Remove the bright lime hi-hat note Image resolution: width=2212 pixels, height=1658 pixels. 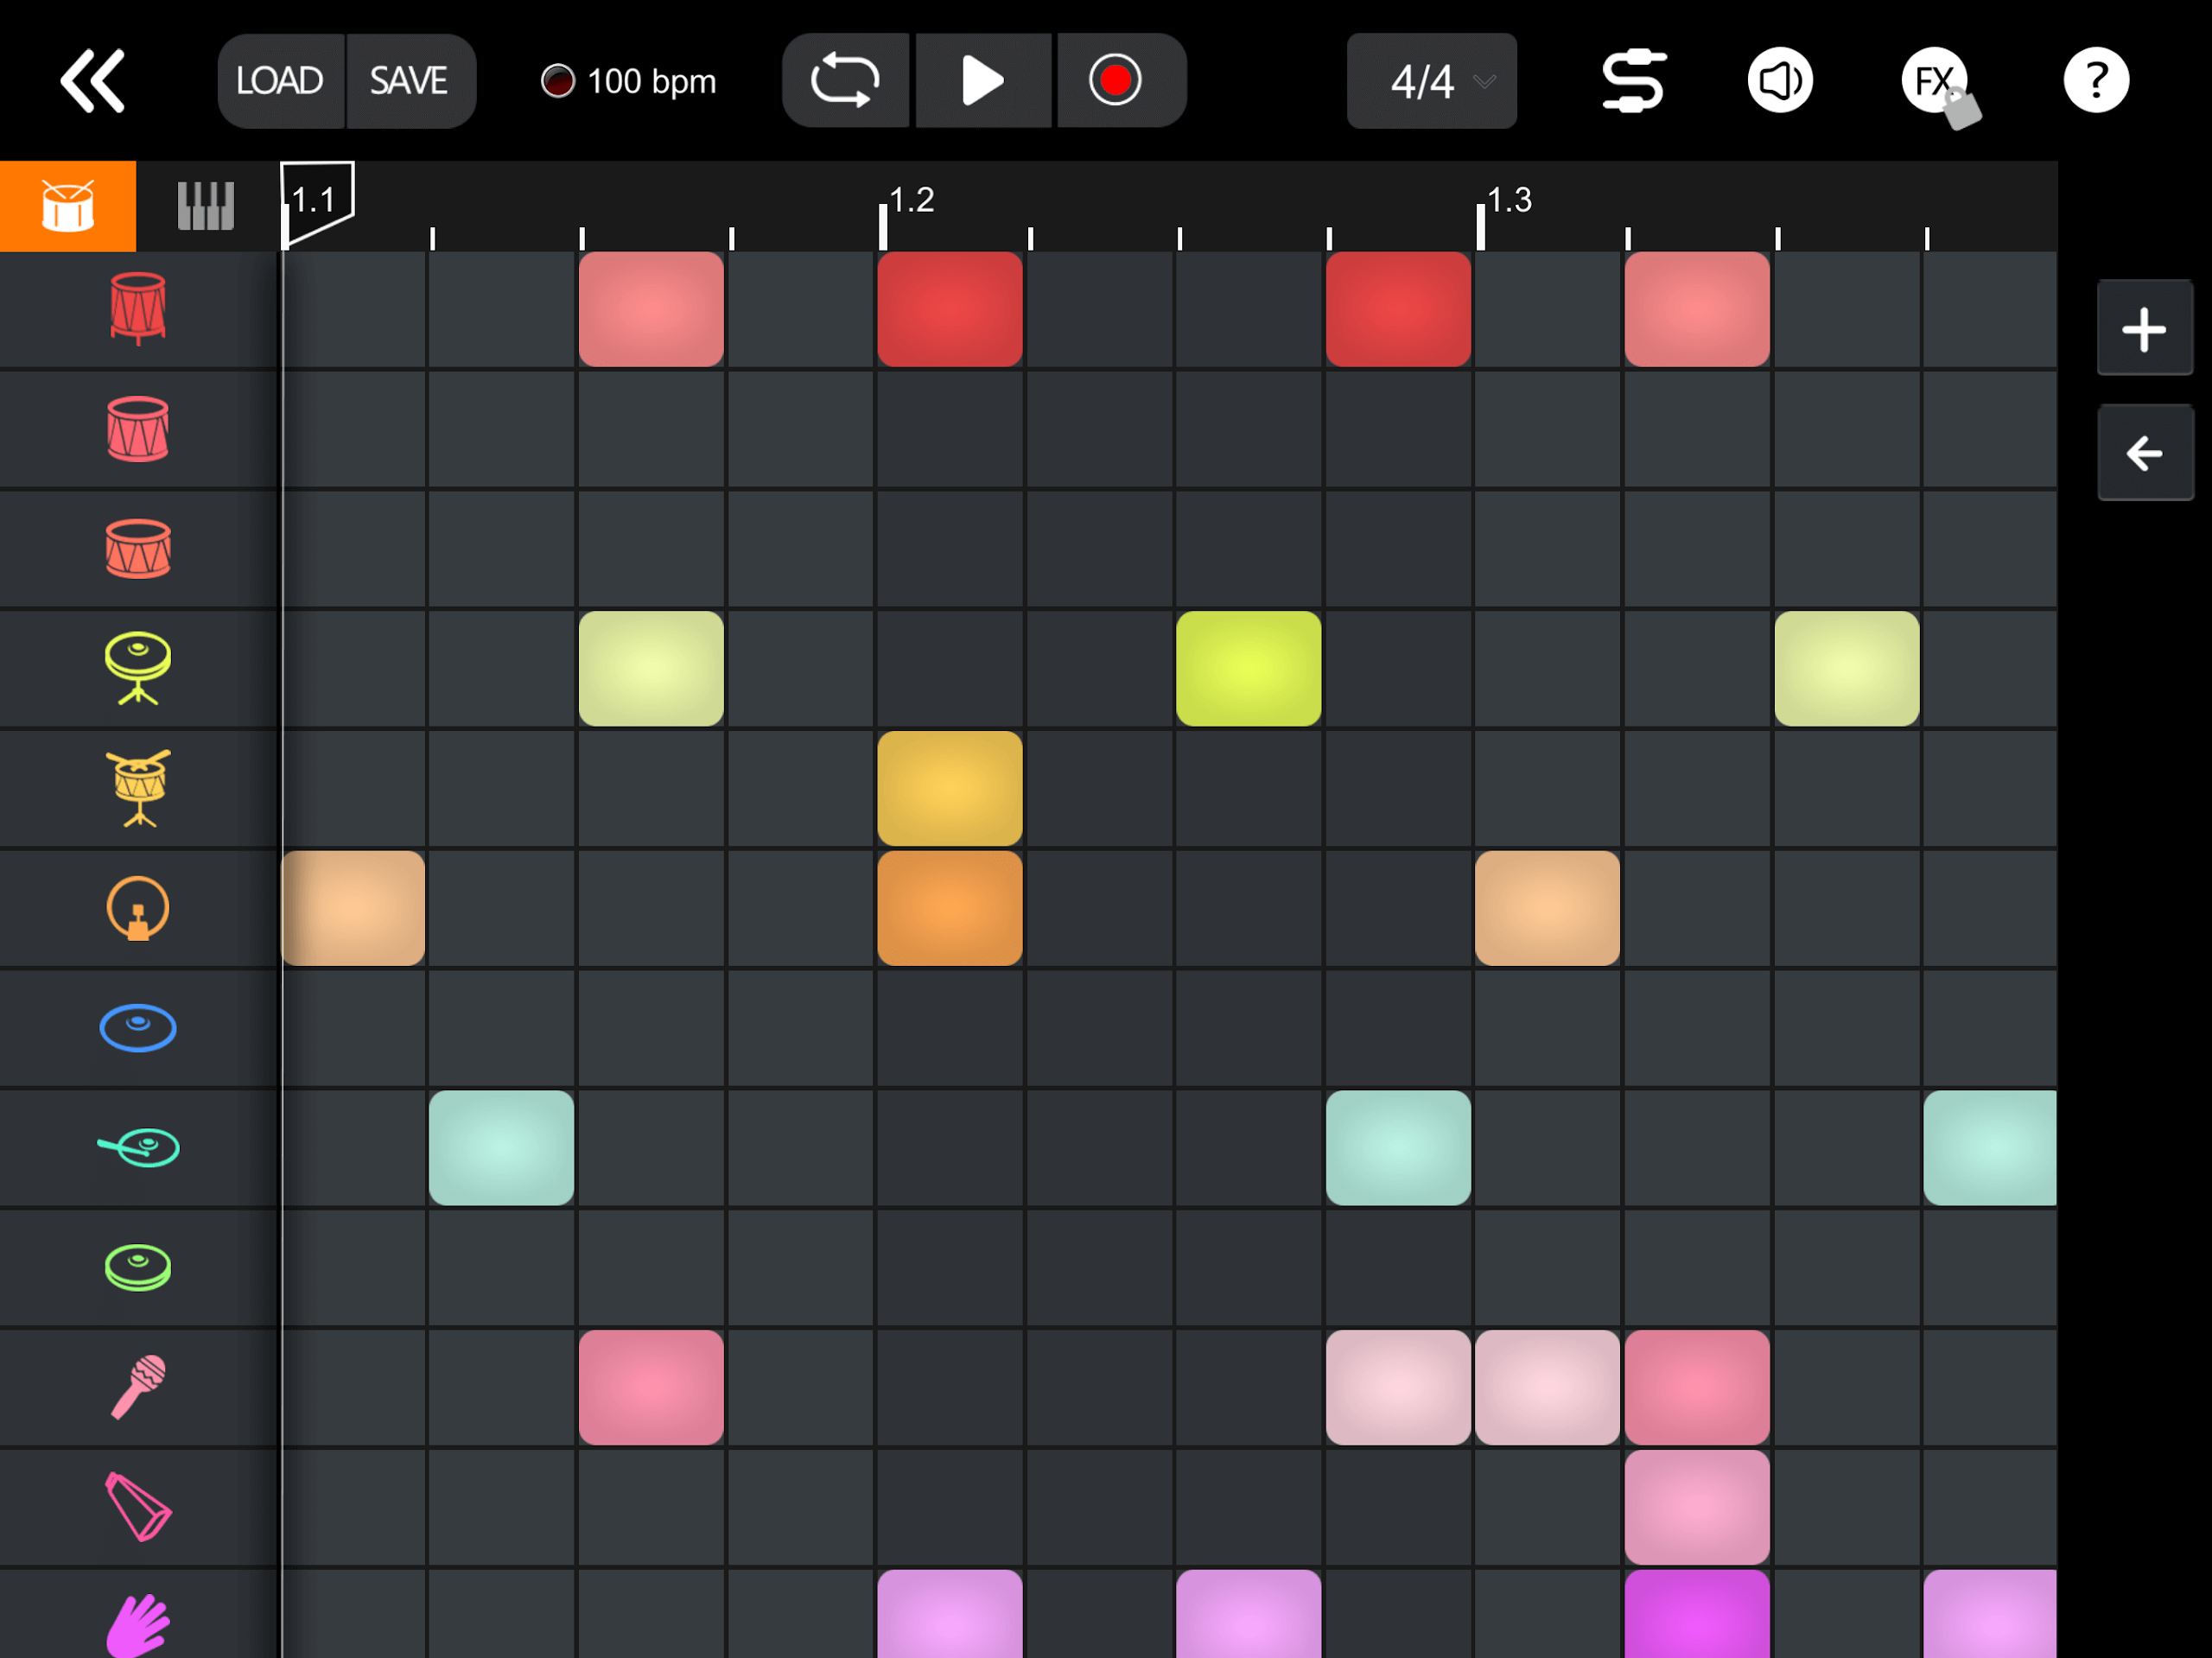click(1248, 668)
